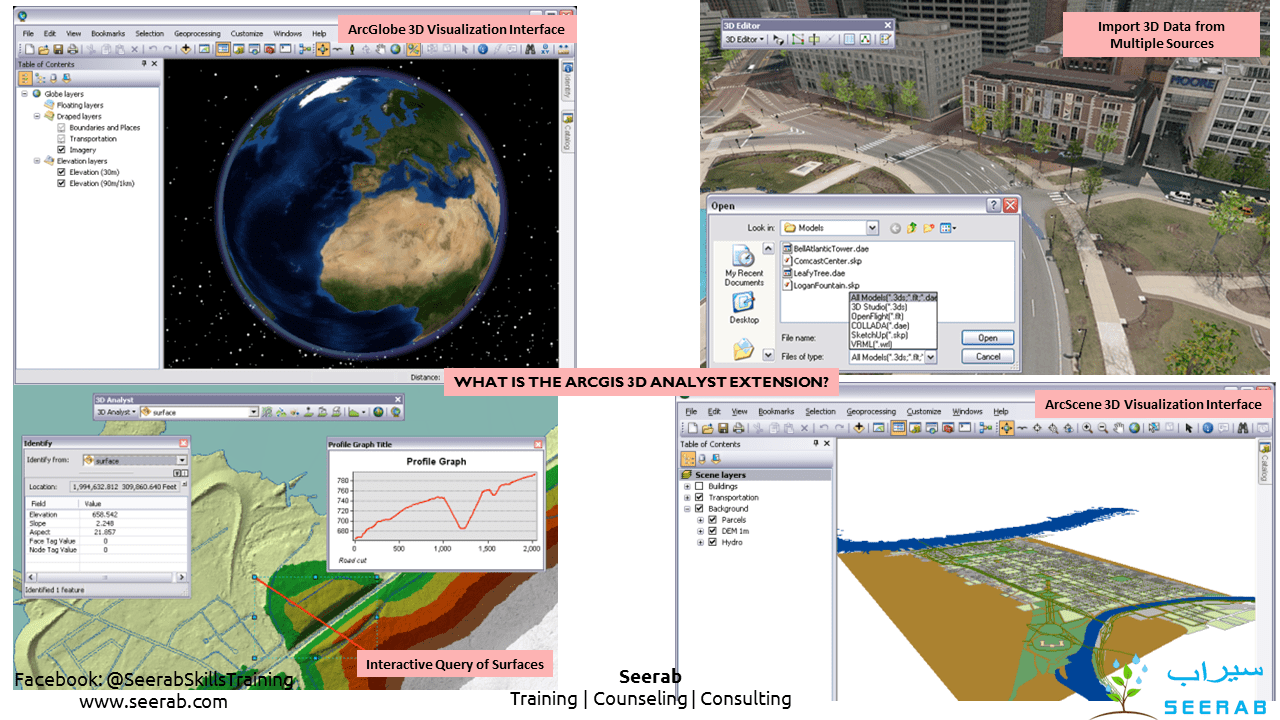Collapse the Globe layers tree node
This screenshot has height=720, width=1280.
pyautogui.click(x=23, y=94)
